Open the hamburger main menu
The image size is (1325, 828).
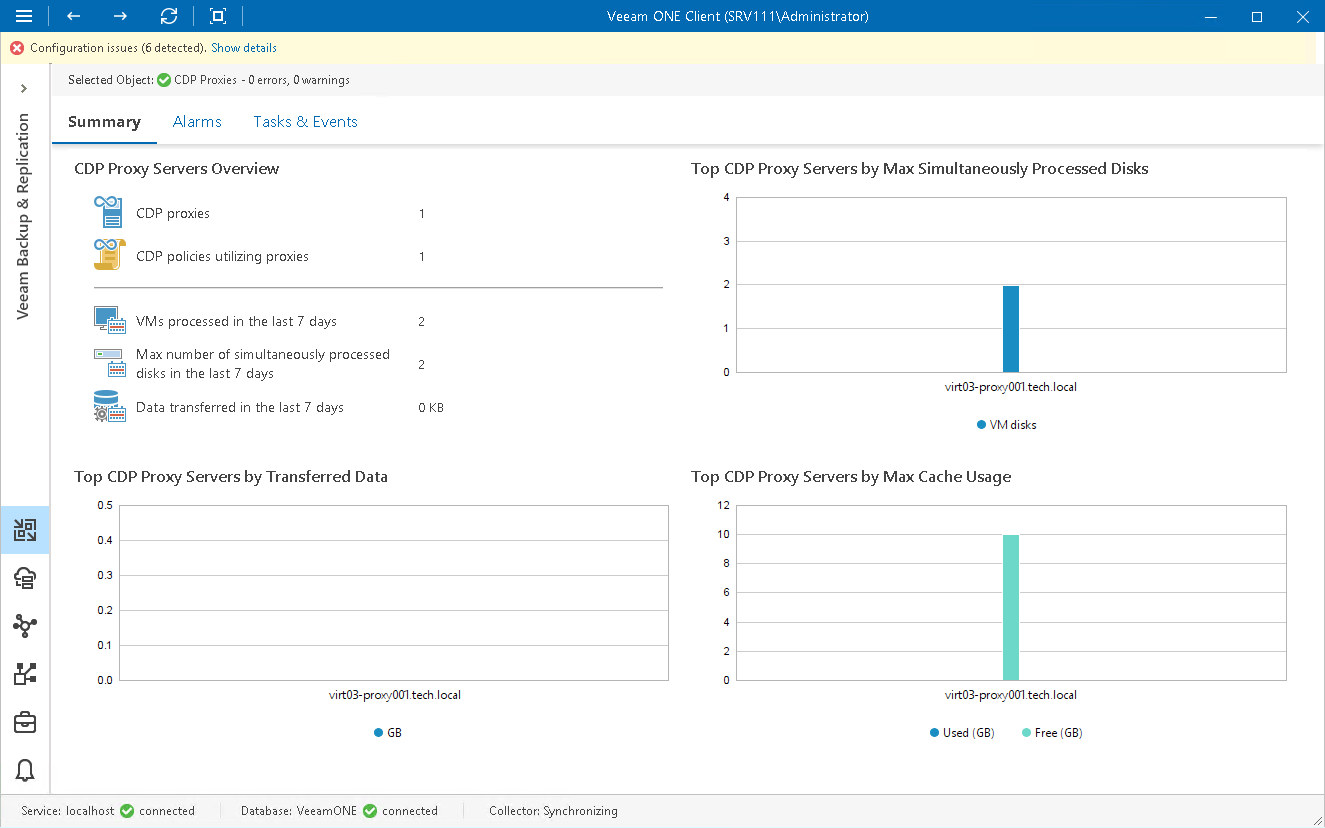coord(24,16)
